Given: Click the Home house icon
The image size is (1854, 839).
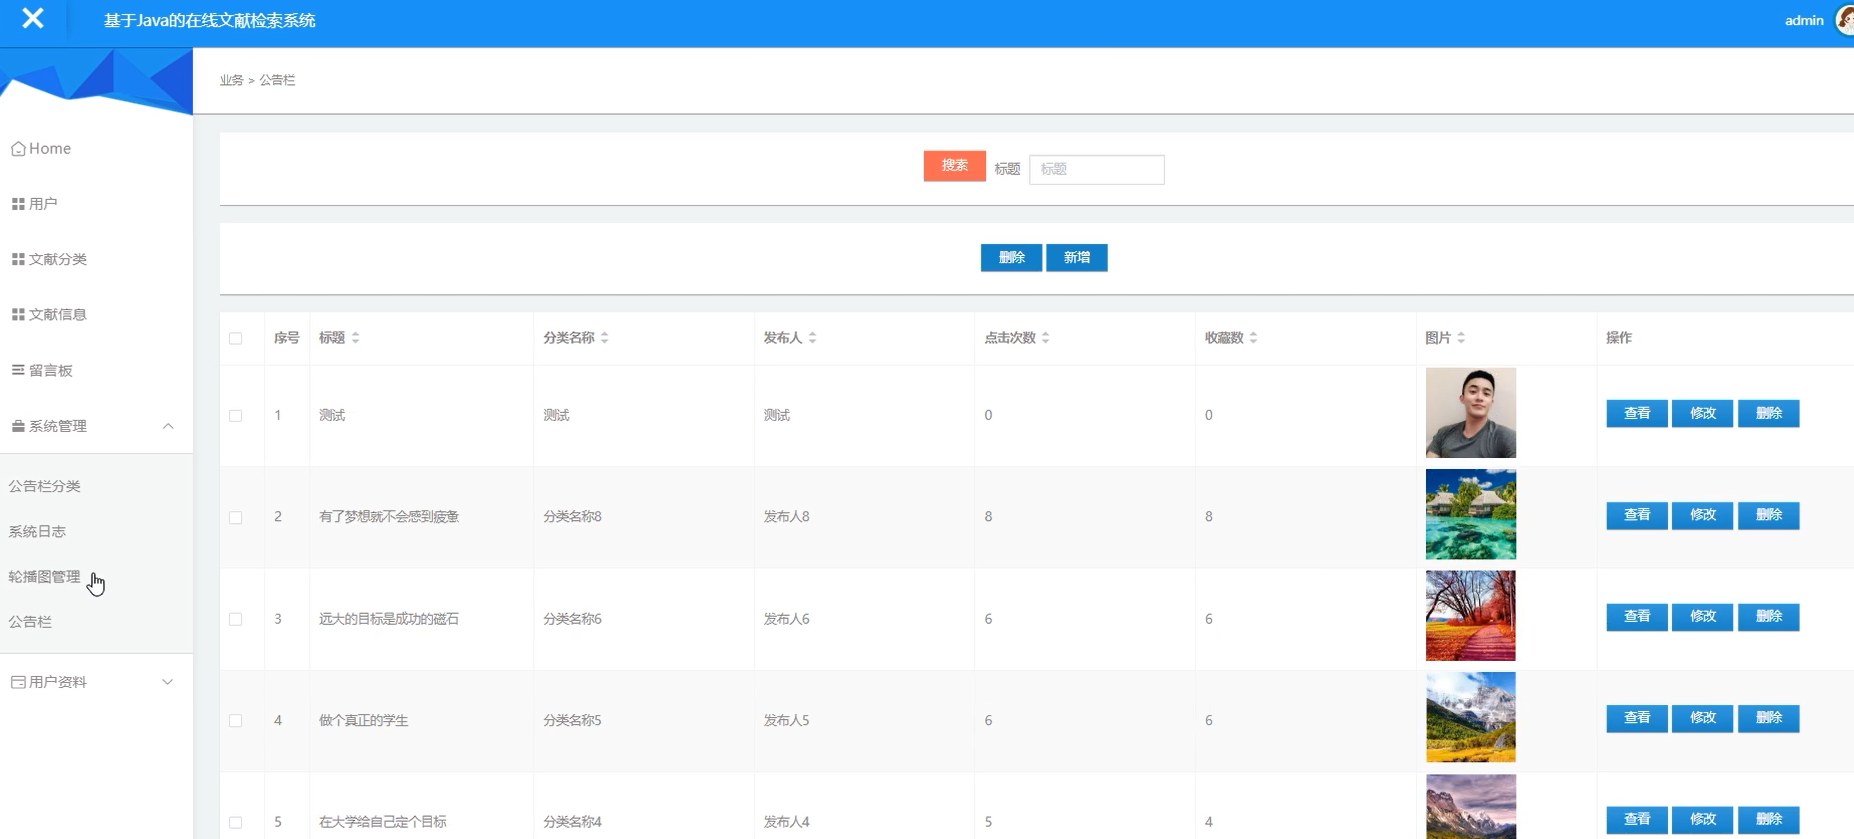Looking at the screenshot, I should pos(18,149).
